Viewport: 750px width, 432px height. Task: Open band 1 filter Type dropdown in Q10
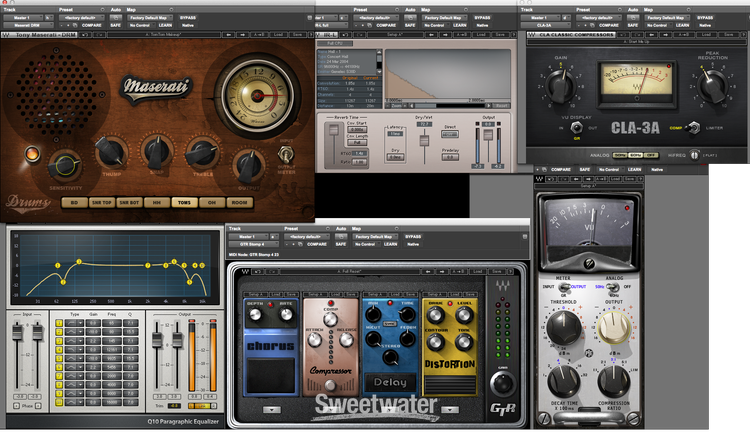74,323
